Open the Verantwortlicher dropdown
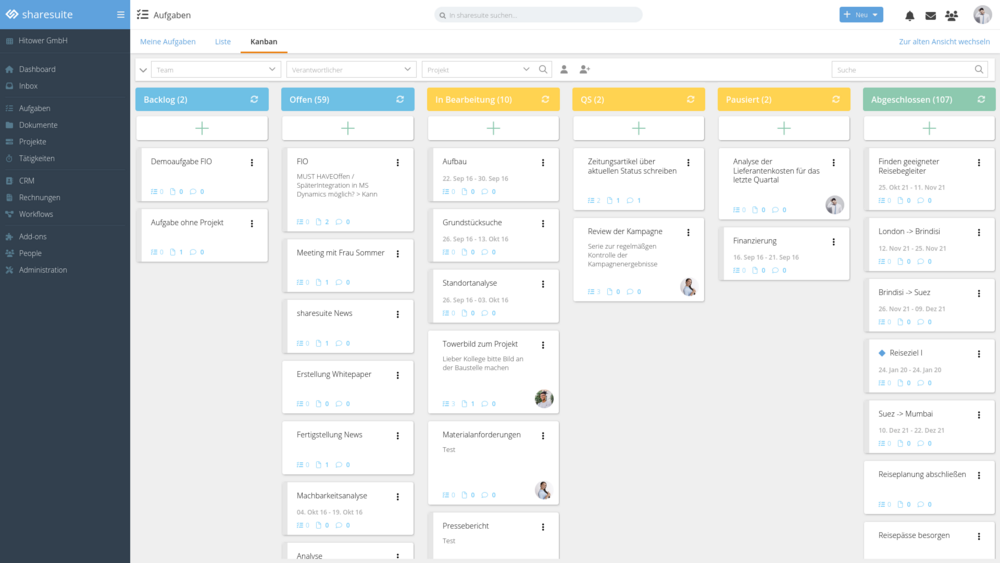The image size is (1000, 563). pos(351,70)
